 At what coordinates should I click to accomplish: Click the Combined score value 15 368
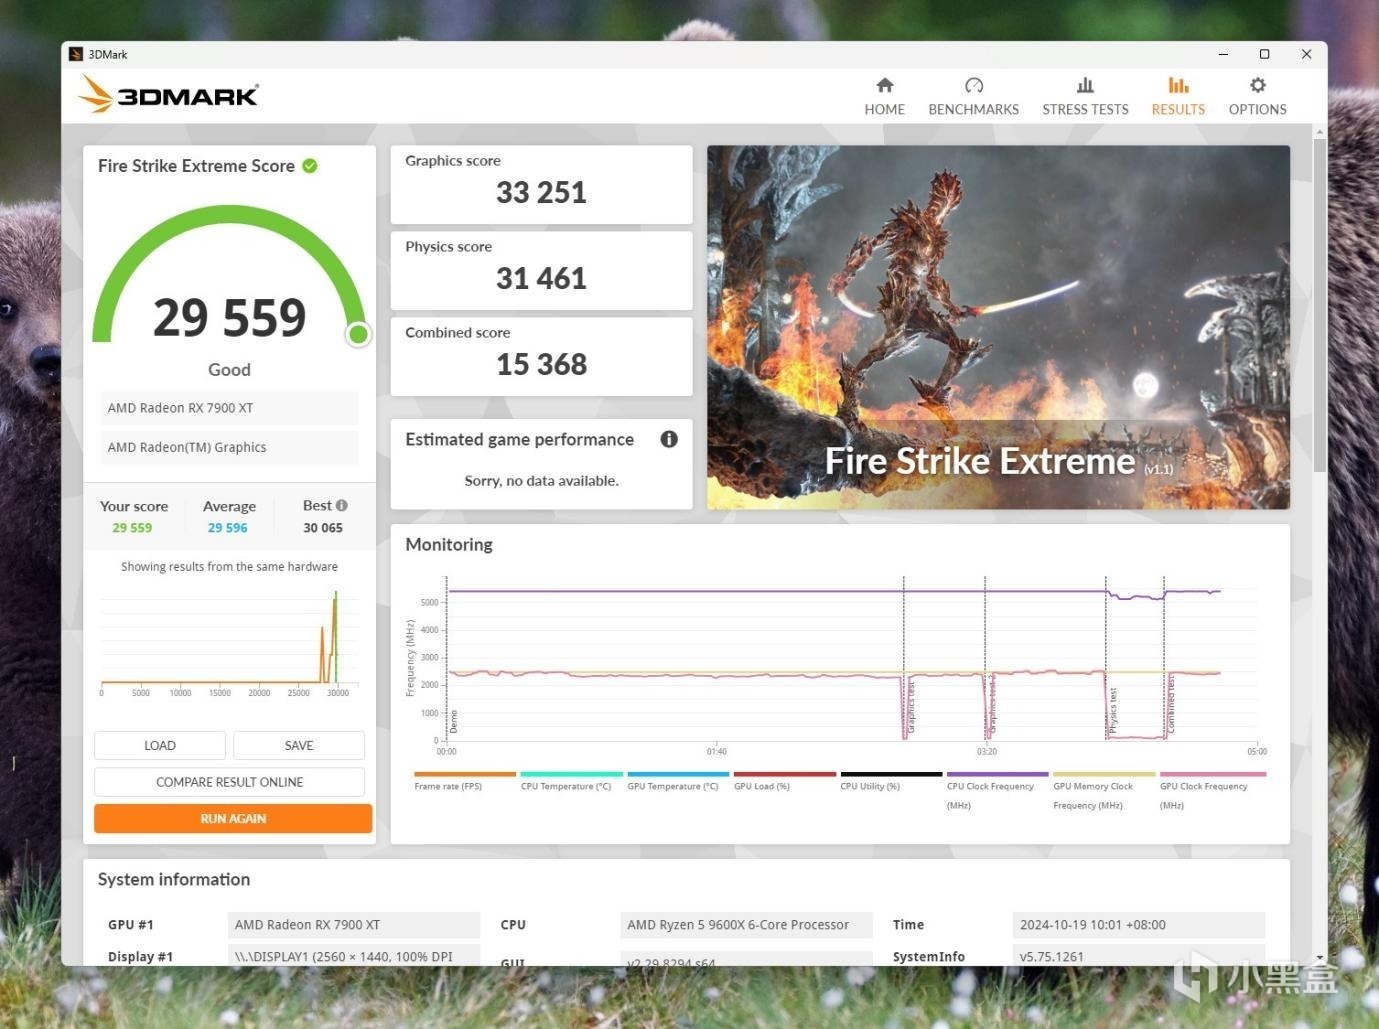click(x=541, y=364)
